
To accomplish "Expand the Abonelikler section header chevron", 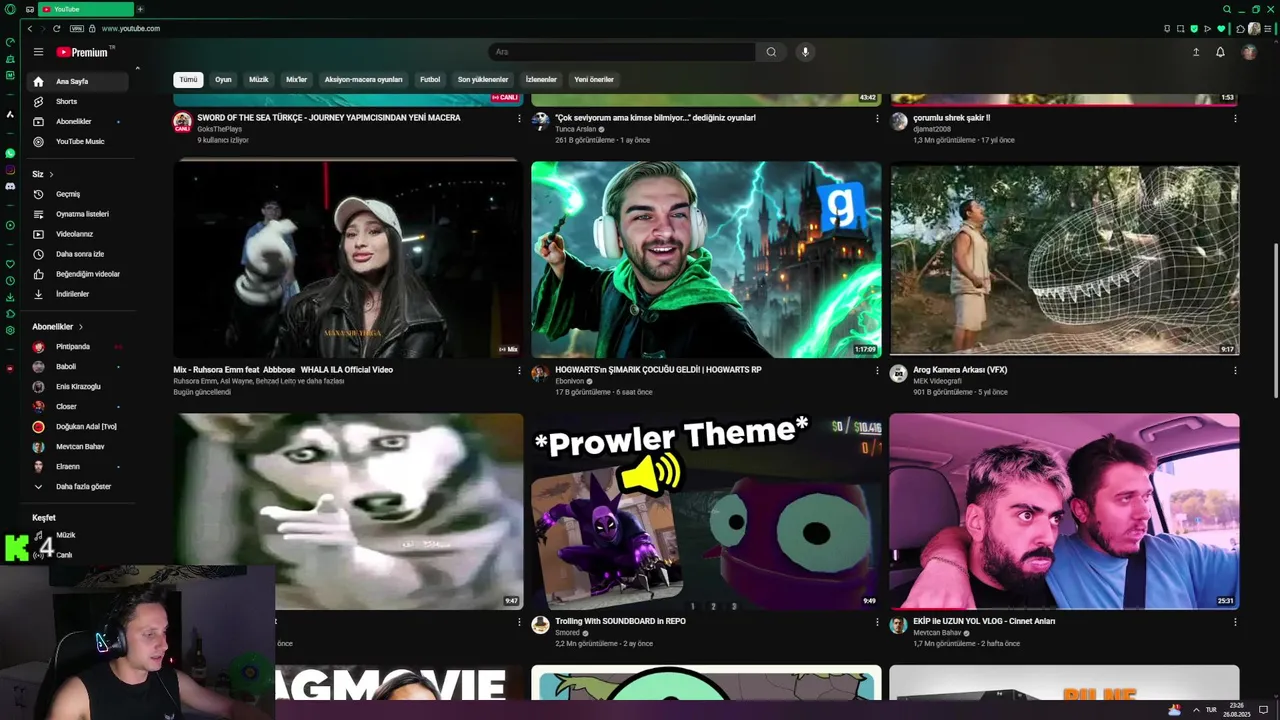I will (81, 327).
